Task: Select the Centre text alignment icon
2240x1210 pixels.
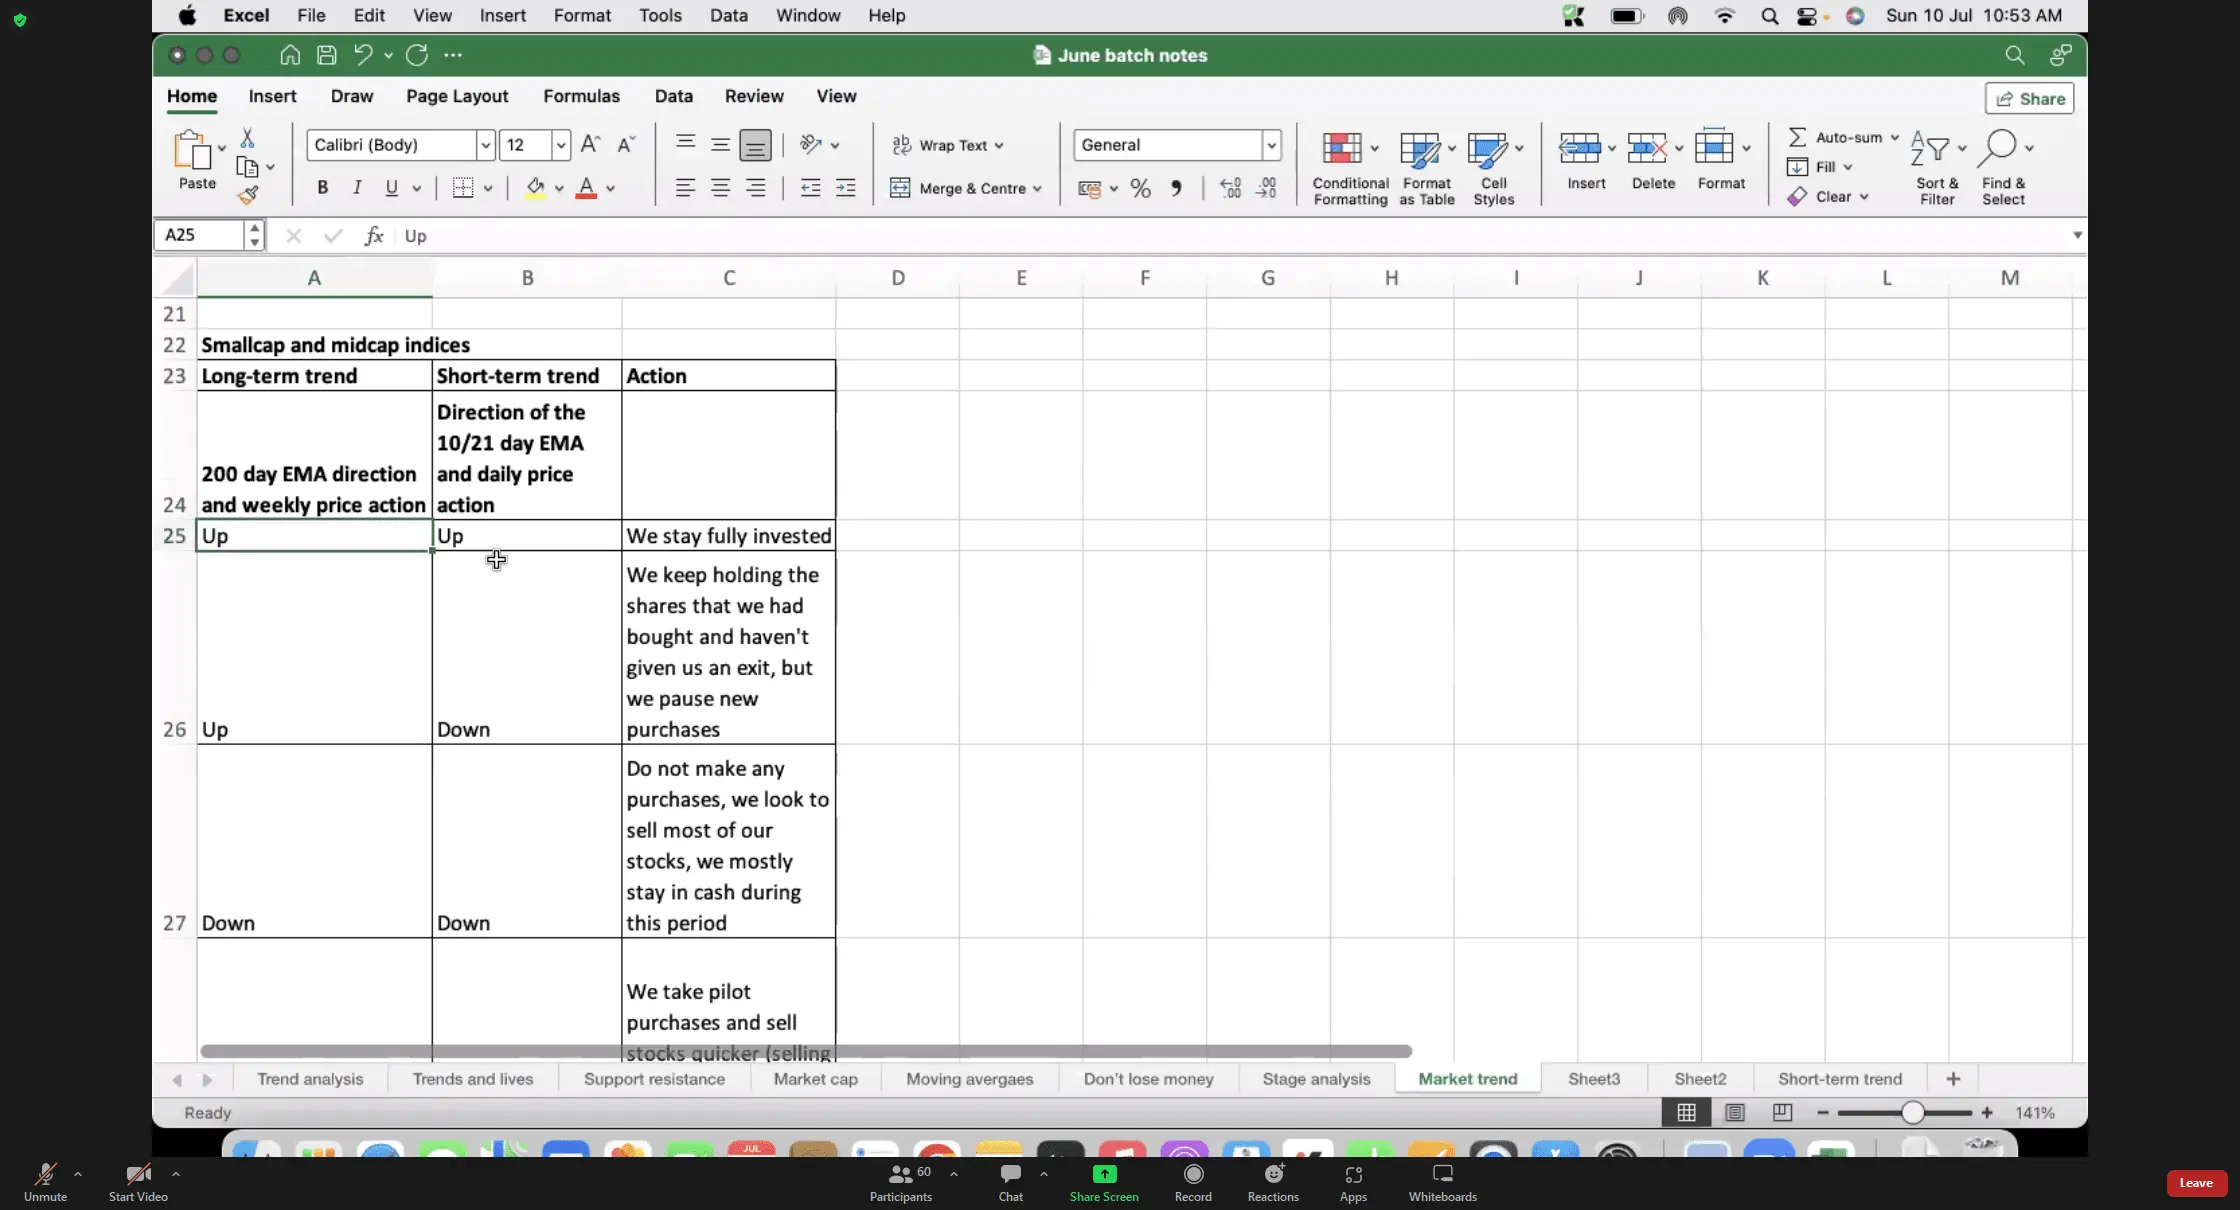Action: point(720,188)
